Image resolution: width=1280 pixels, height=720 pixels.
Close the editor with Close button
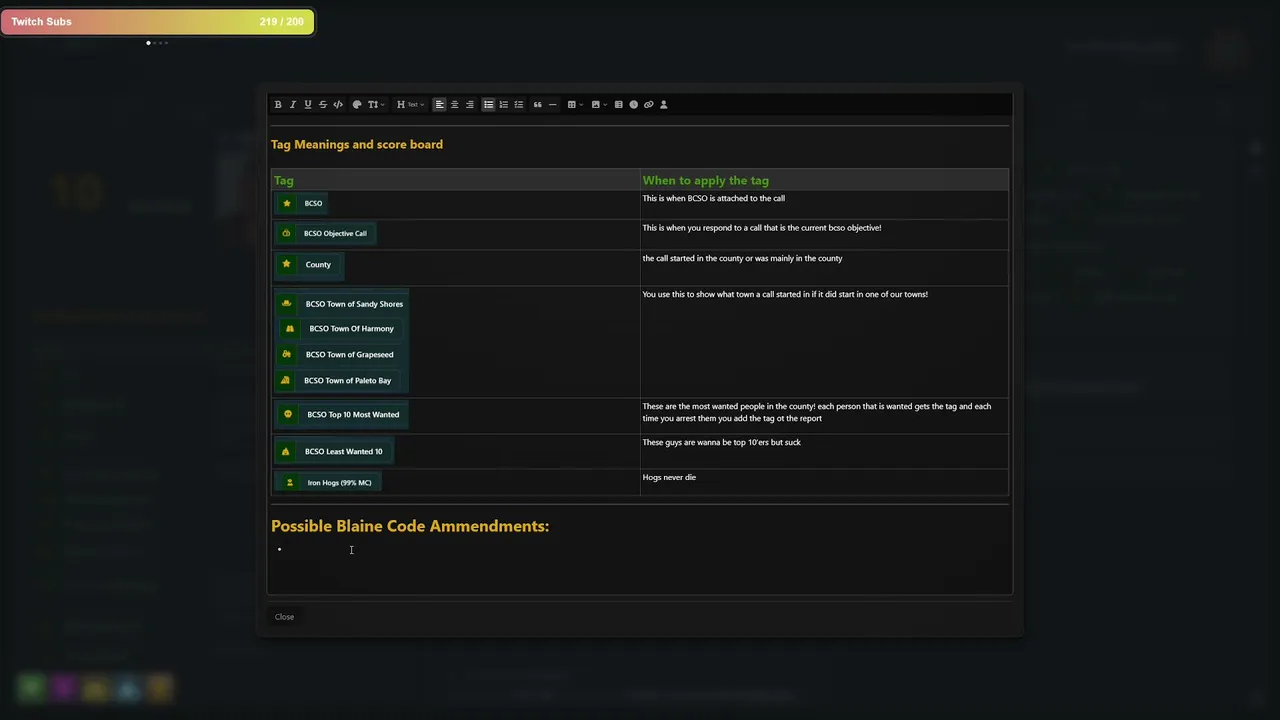(284, 617)
